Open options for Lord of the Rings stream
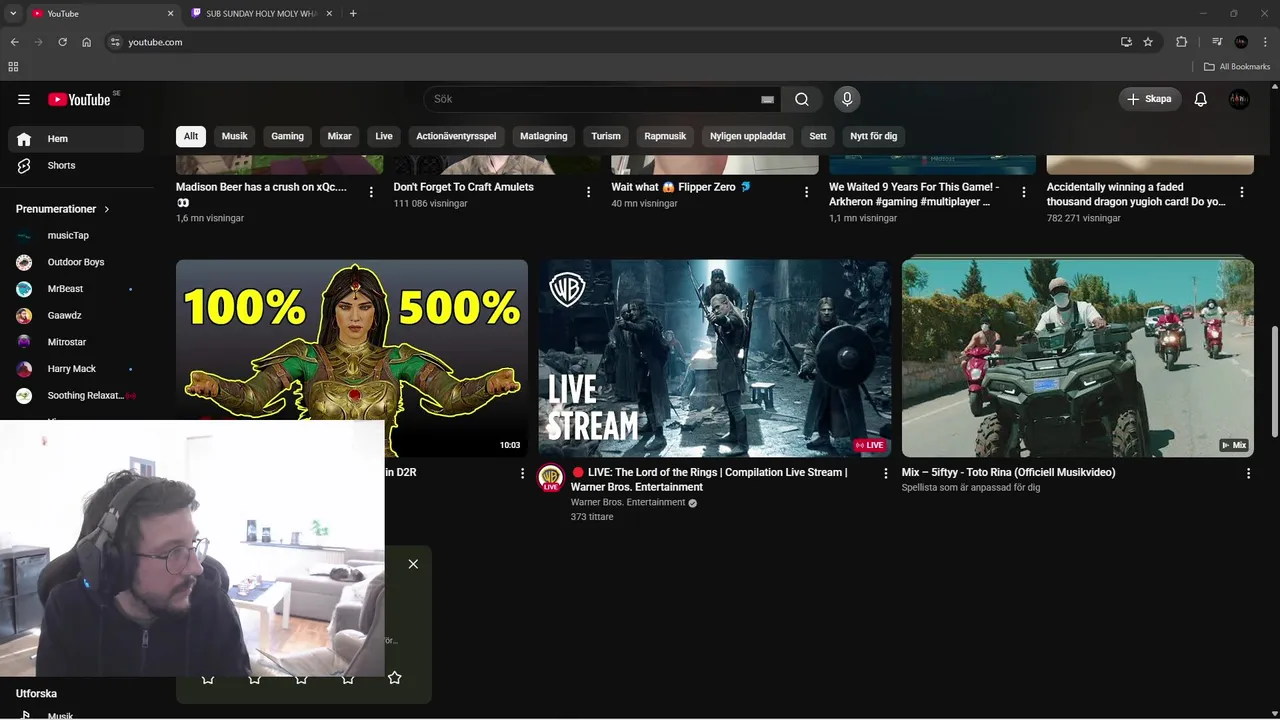 (885, 473)
